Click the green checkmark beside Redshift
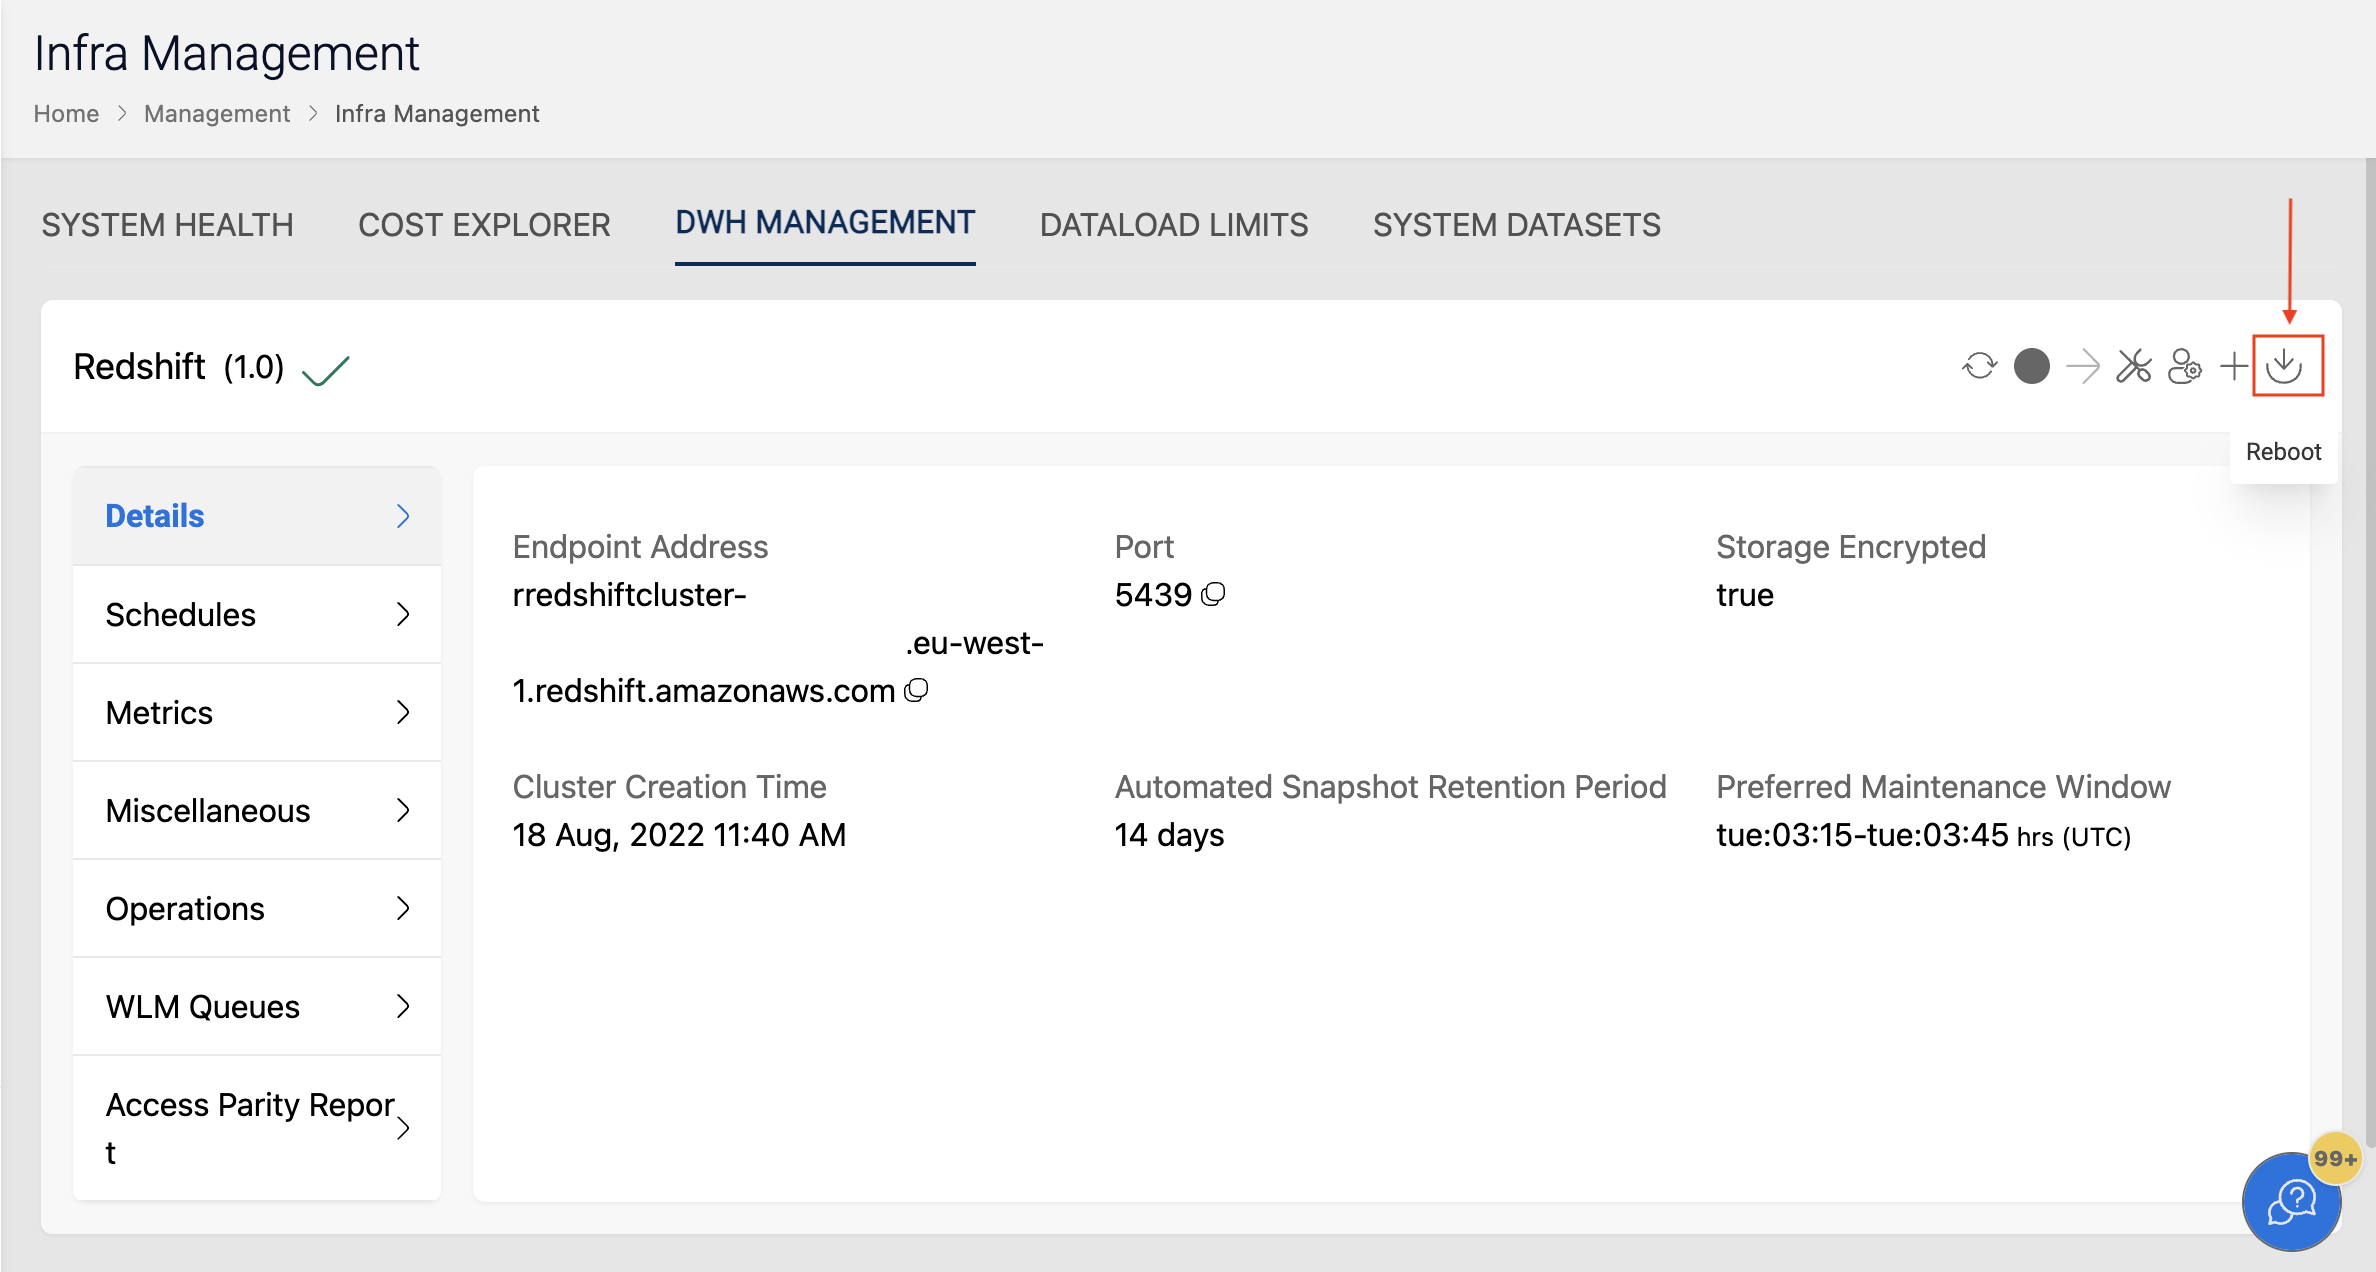The width and height of the screenshot is (2376, 1272). [326, 370]
